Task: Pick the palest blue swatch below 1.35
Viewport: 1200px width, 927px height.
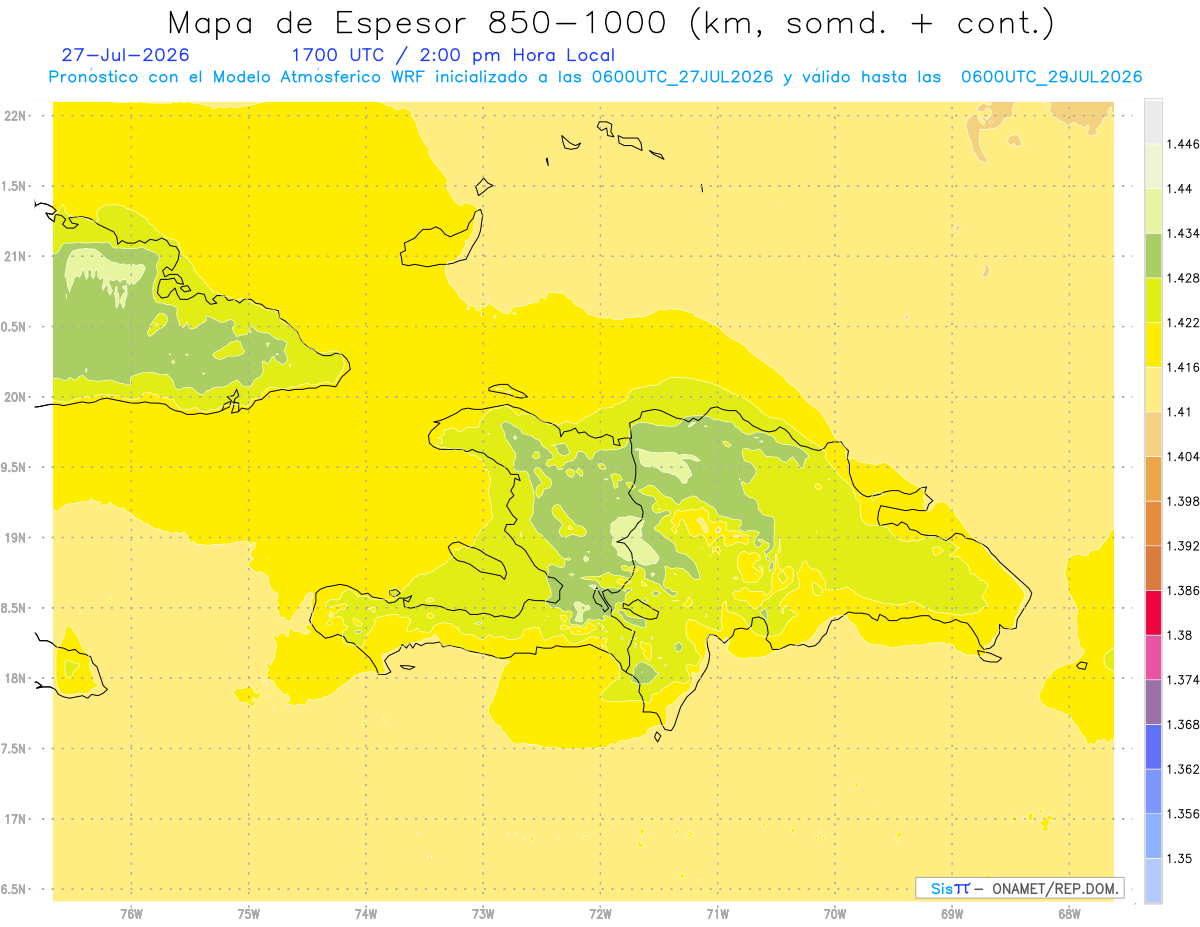Action: pos(1153,880)
